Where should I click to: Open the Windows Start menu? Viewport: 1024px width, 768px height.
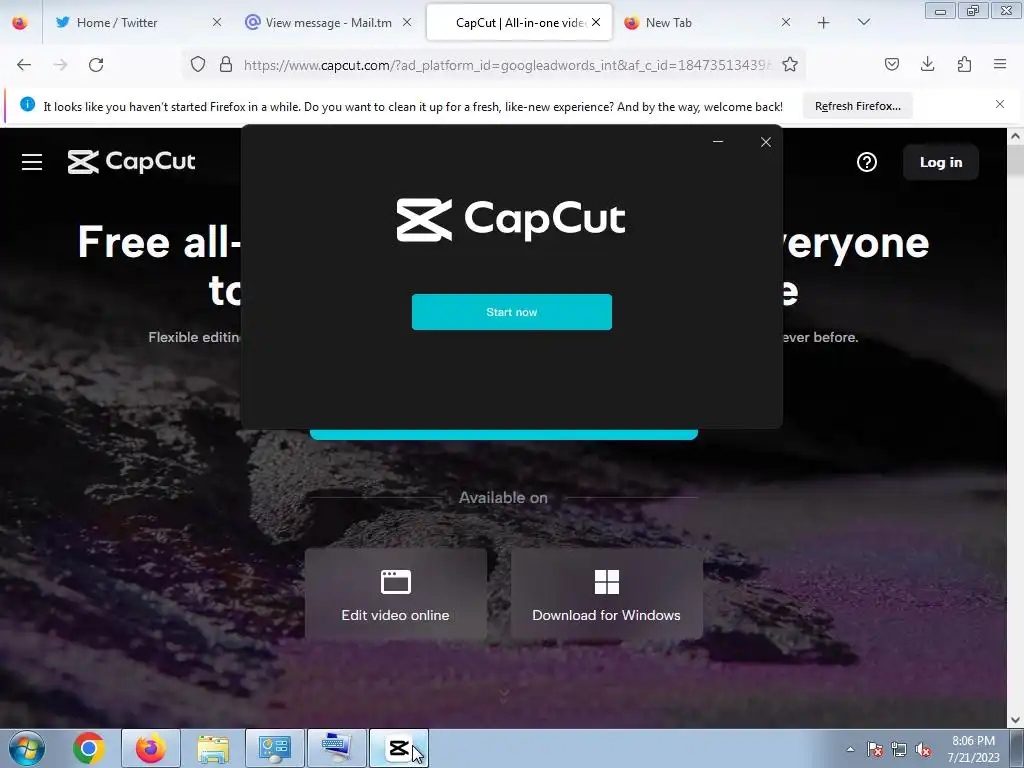tap(27, 748)
